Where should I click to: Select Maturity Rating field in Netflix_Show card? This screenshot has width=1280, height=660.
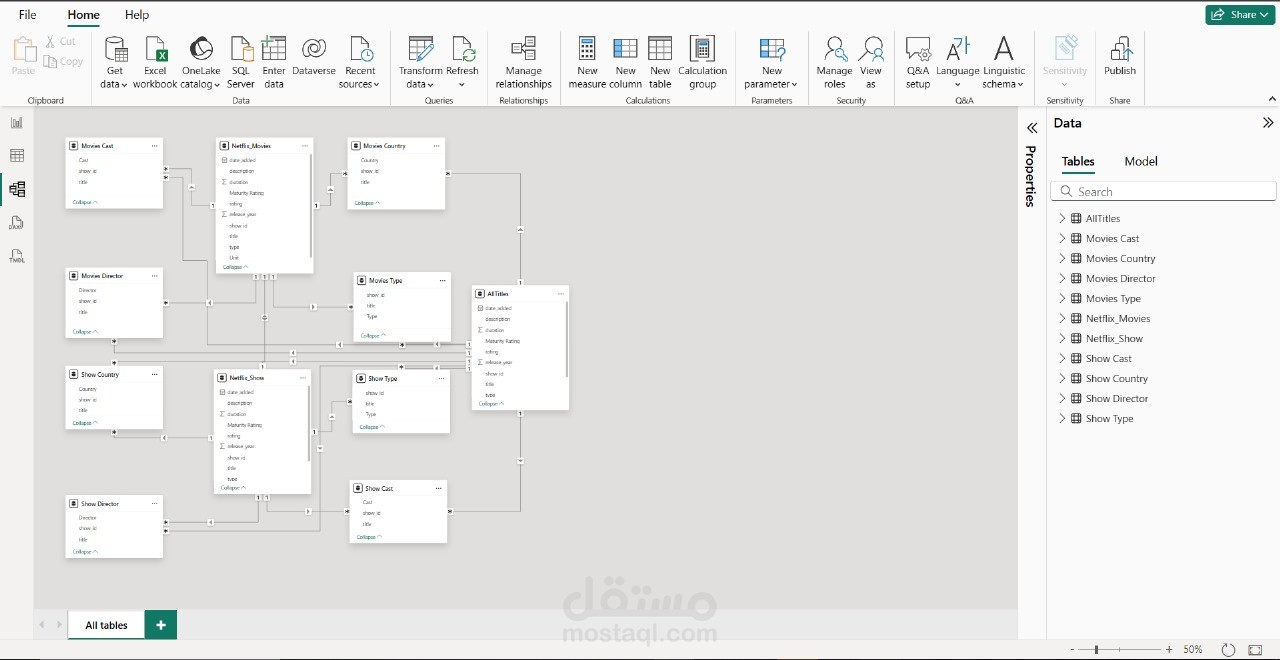click(245, 425)
